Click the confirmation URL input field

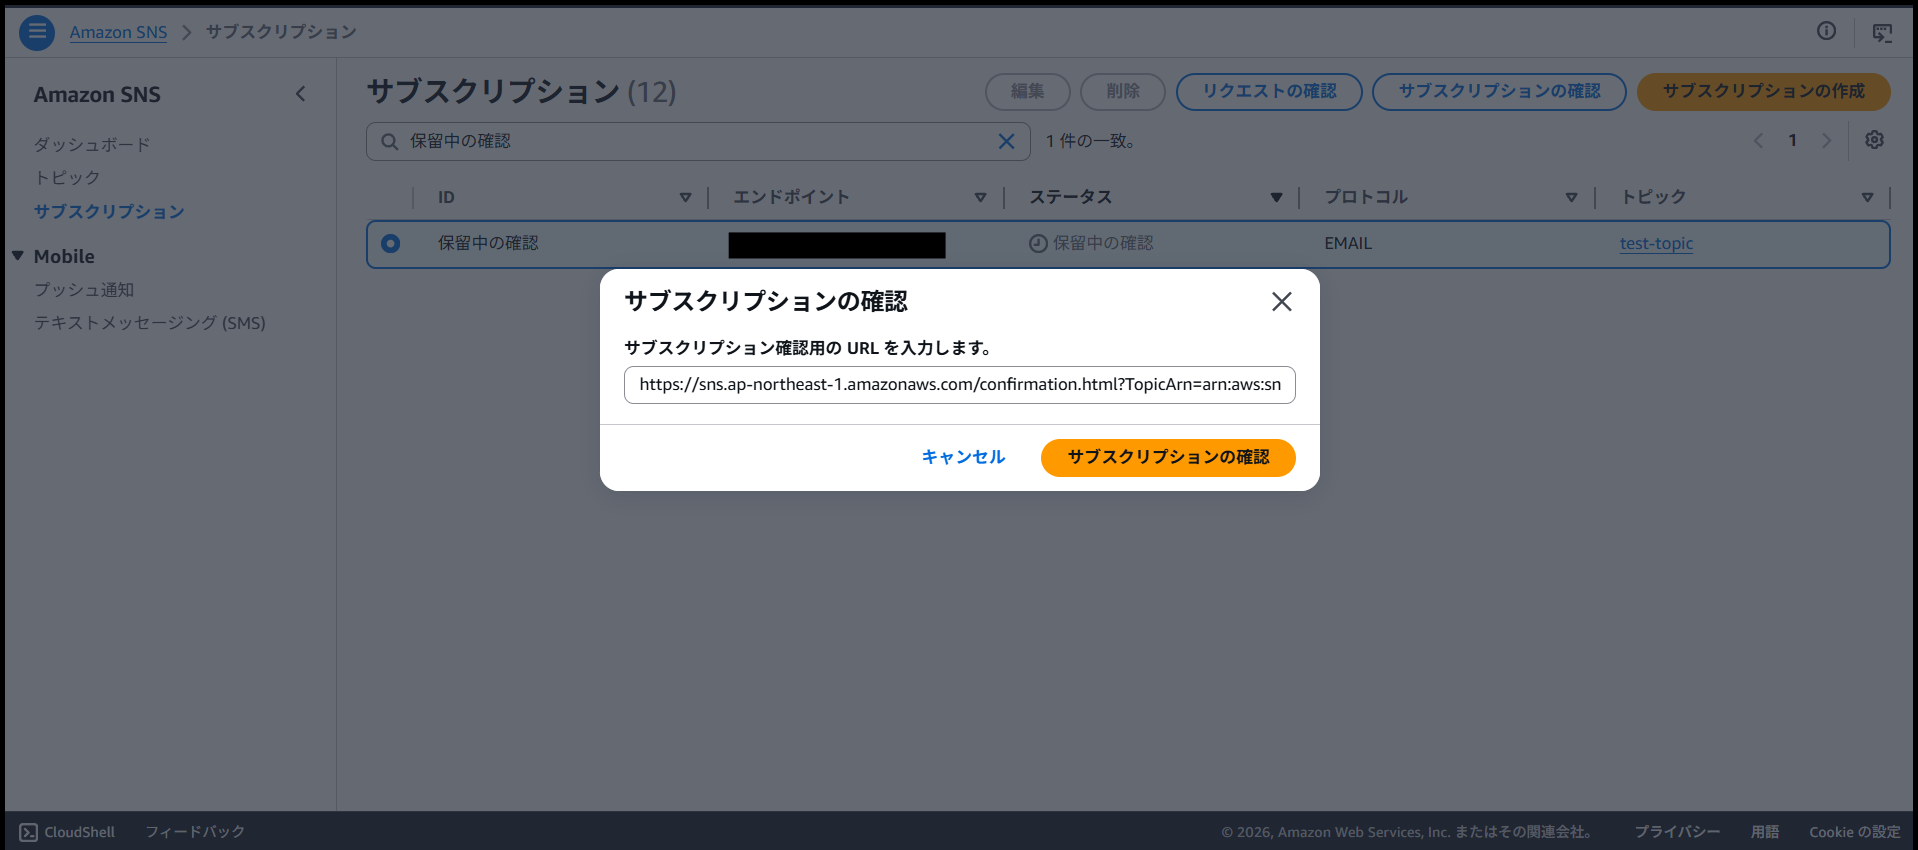pos(960,385)
